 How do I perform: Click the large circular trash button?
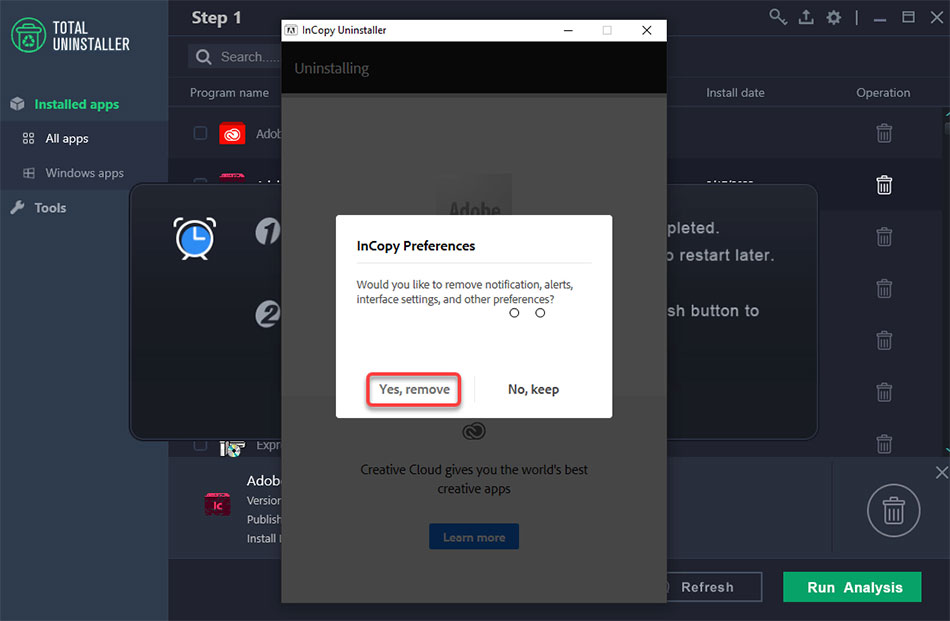[x=893, y=510]
